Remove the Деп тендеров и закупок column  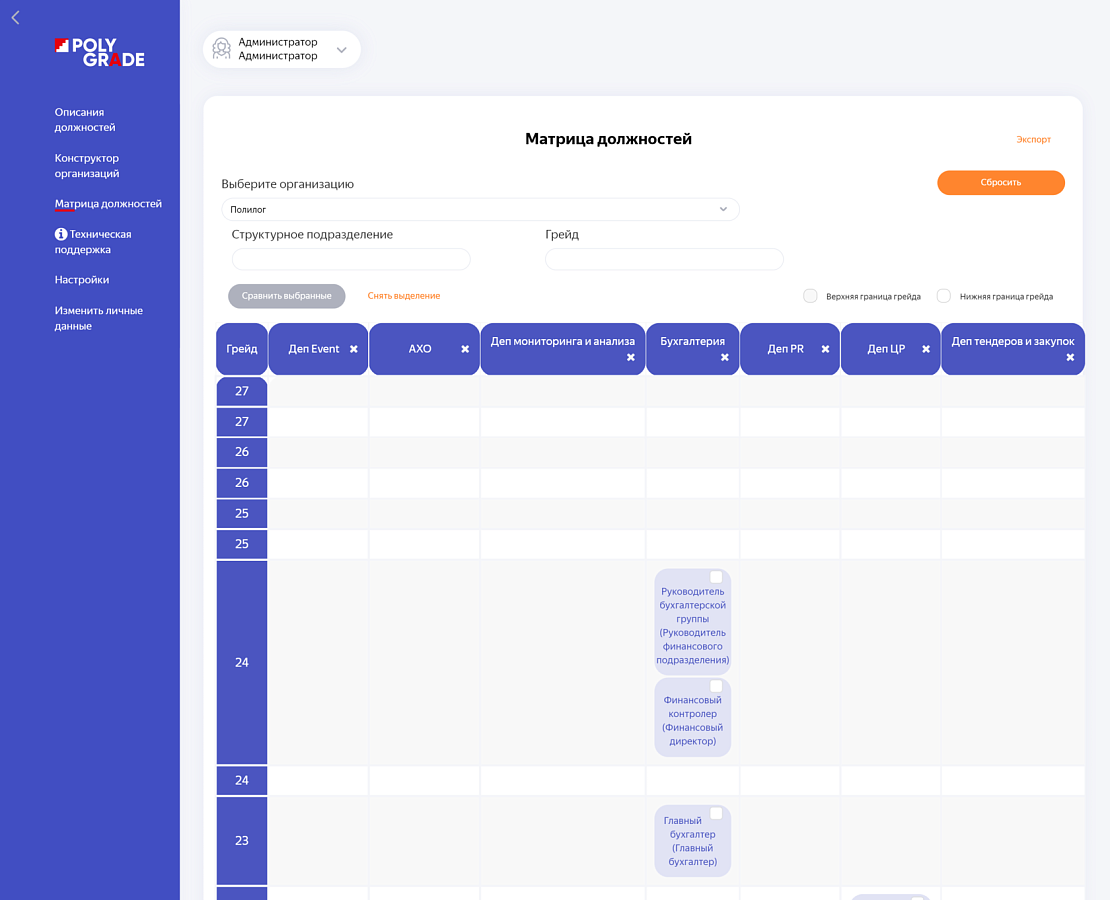point(1070,358)
